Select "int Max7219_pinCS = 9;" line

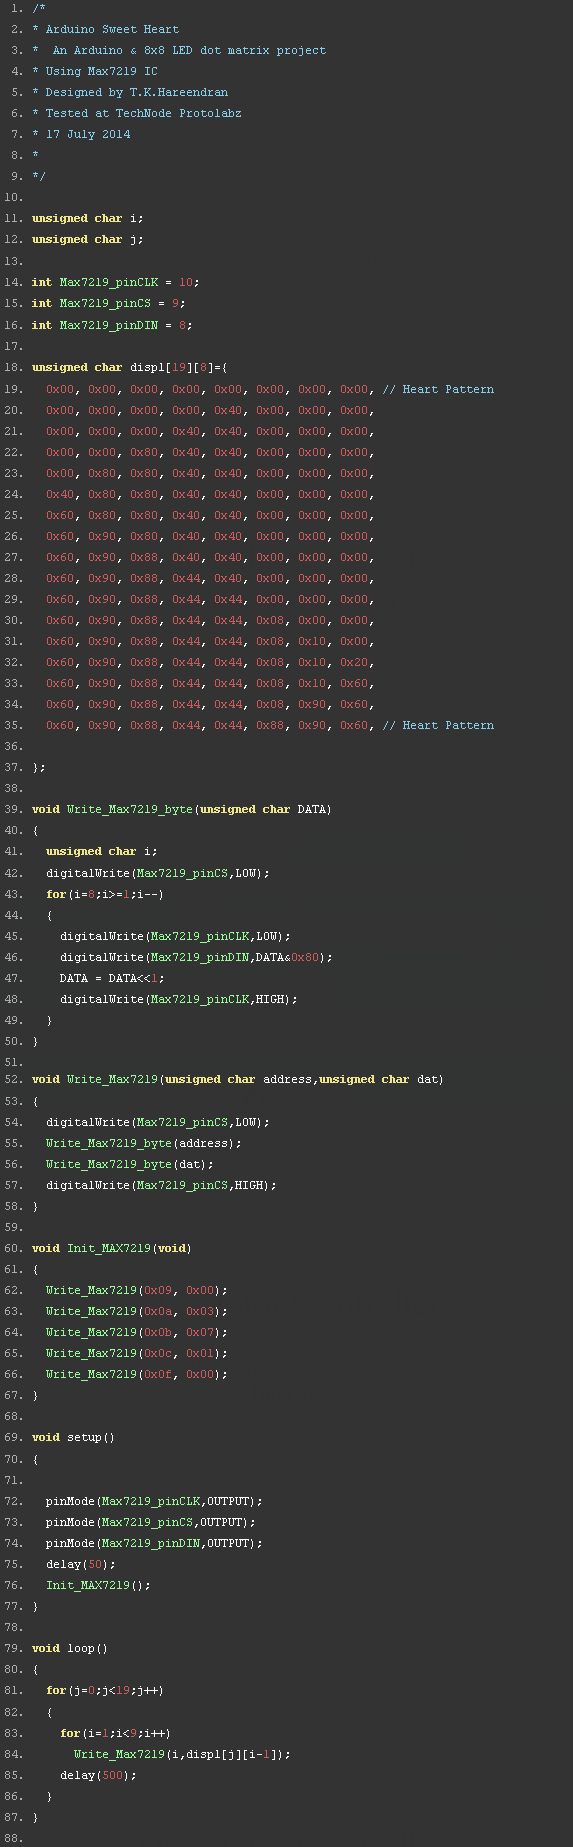pos(109,303)
